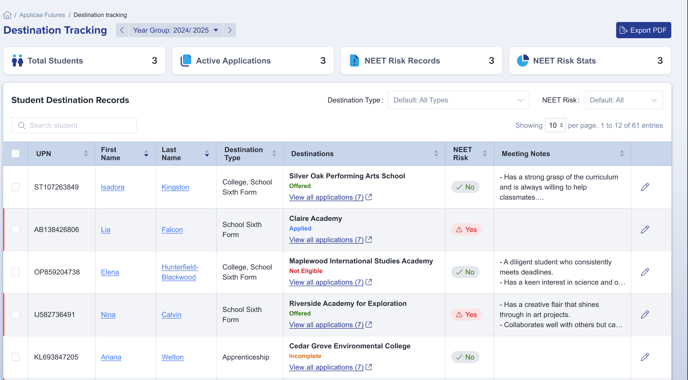Screen dimensions: 688x380
Task: Click pencil edit icon for Lia Falcon
Action: click(x=645, y=229)
